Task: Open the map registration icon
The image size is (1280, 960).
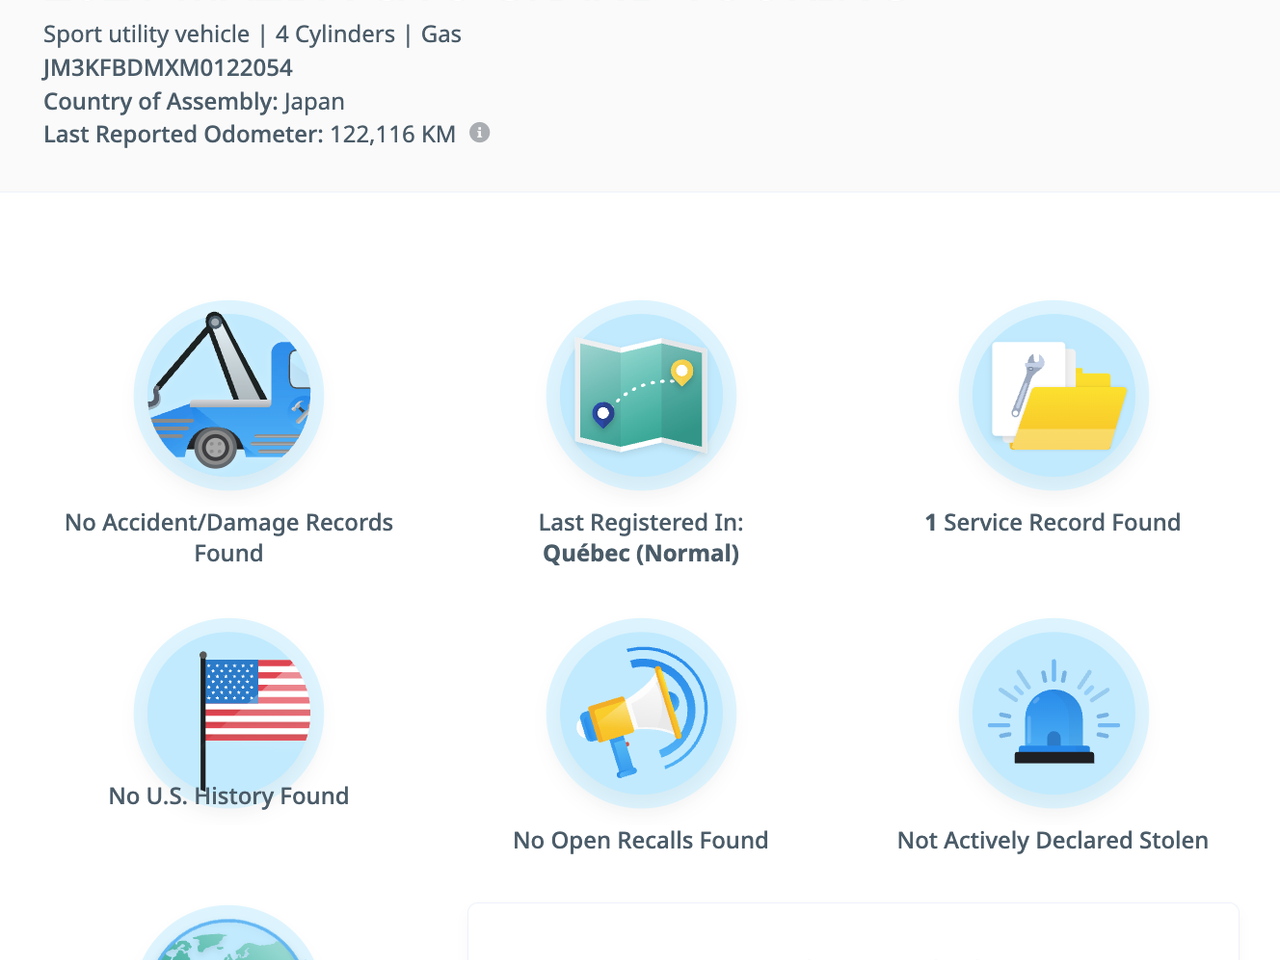Action: point(641,395)
